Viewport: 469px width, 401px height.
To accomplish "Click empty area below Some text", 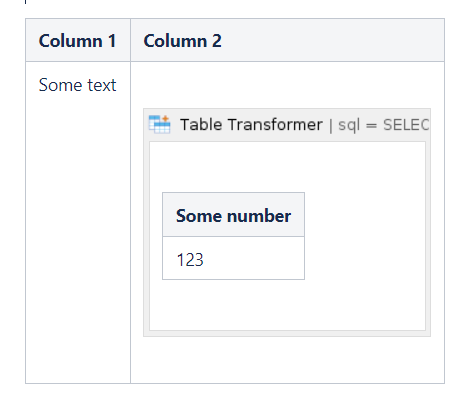I will [78, 240].
